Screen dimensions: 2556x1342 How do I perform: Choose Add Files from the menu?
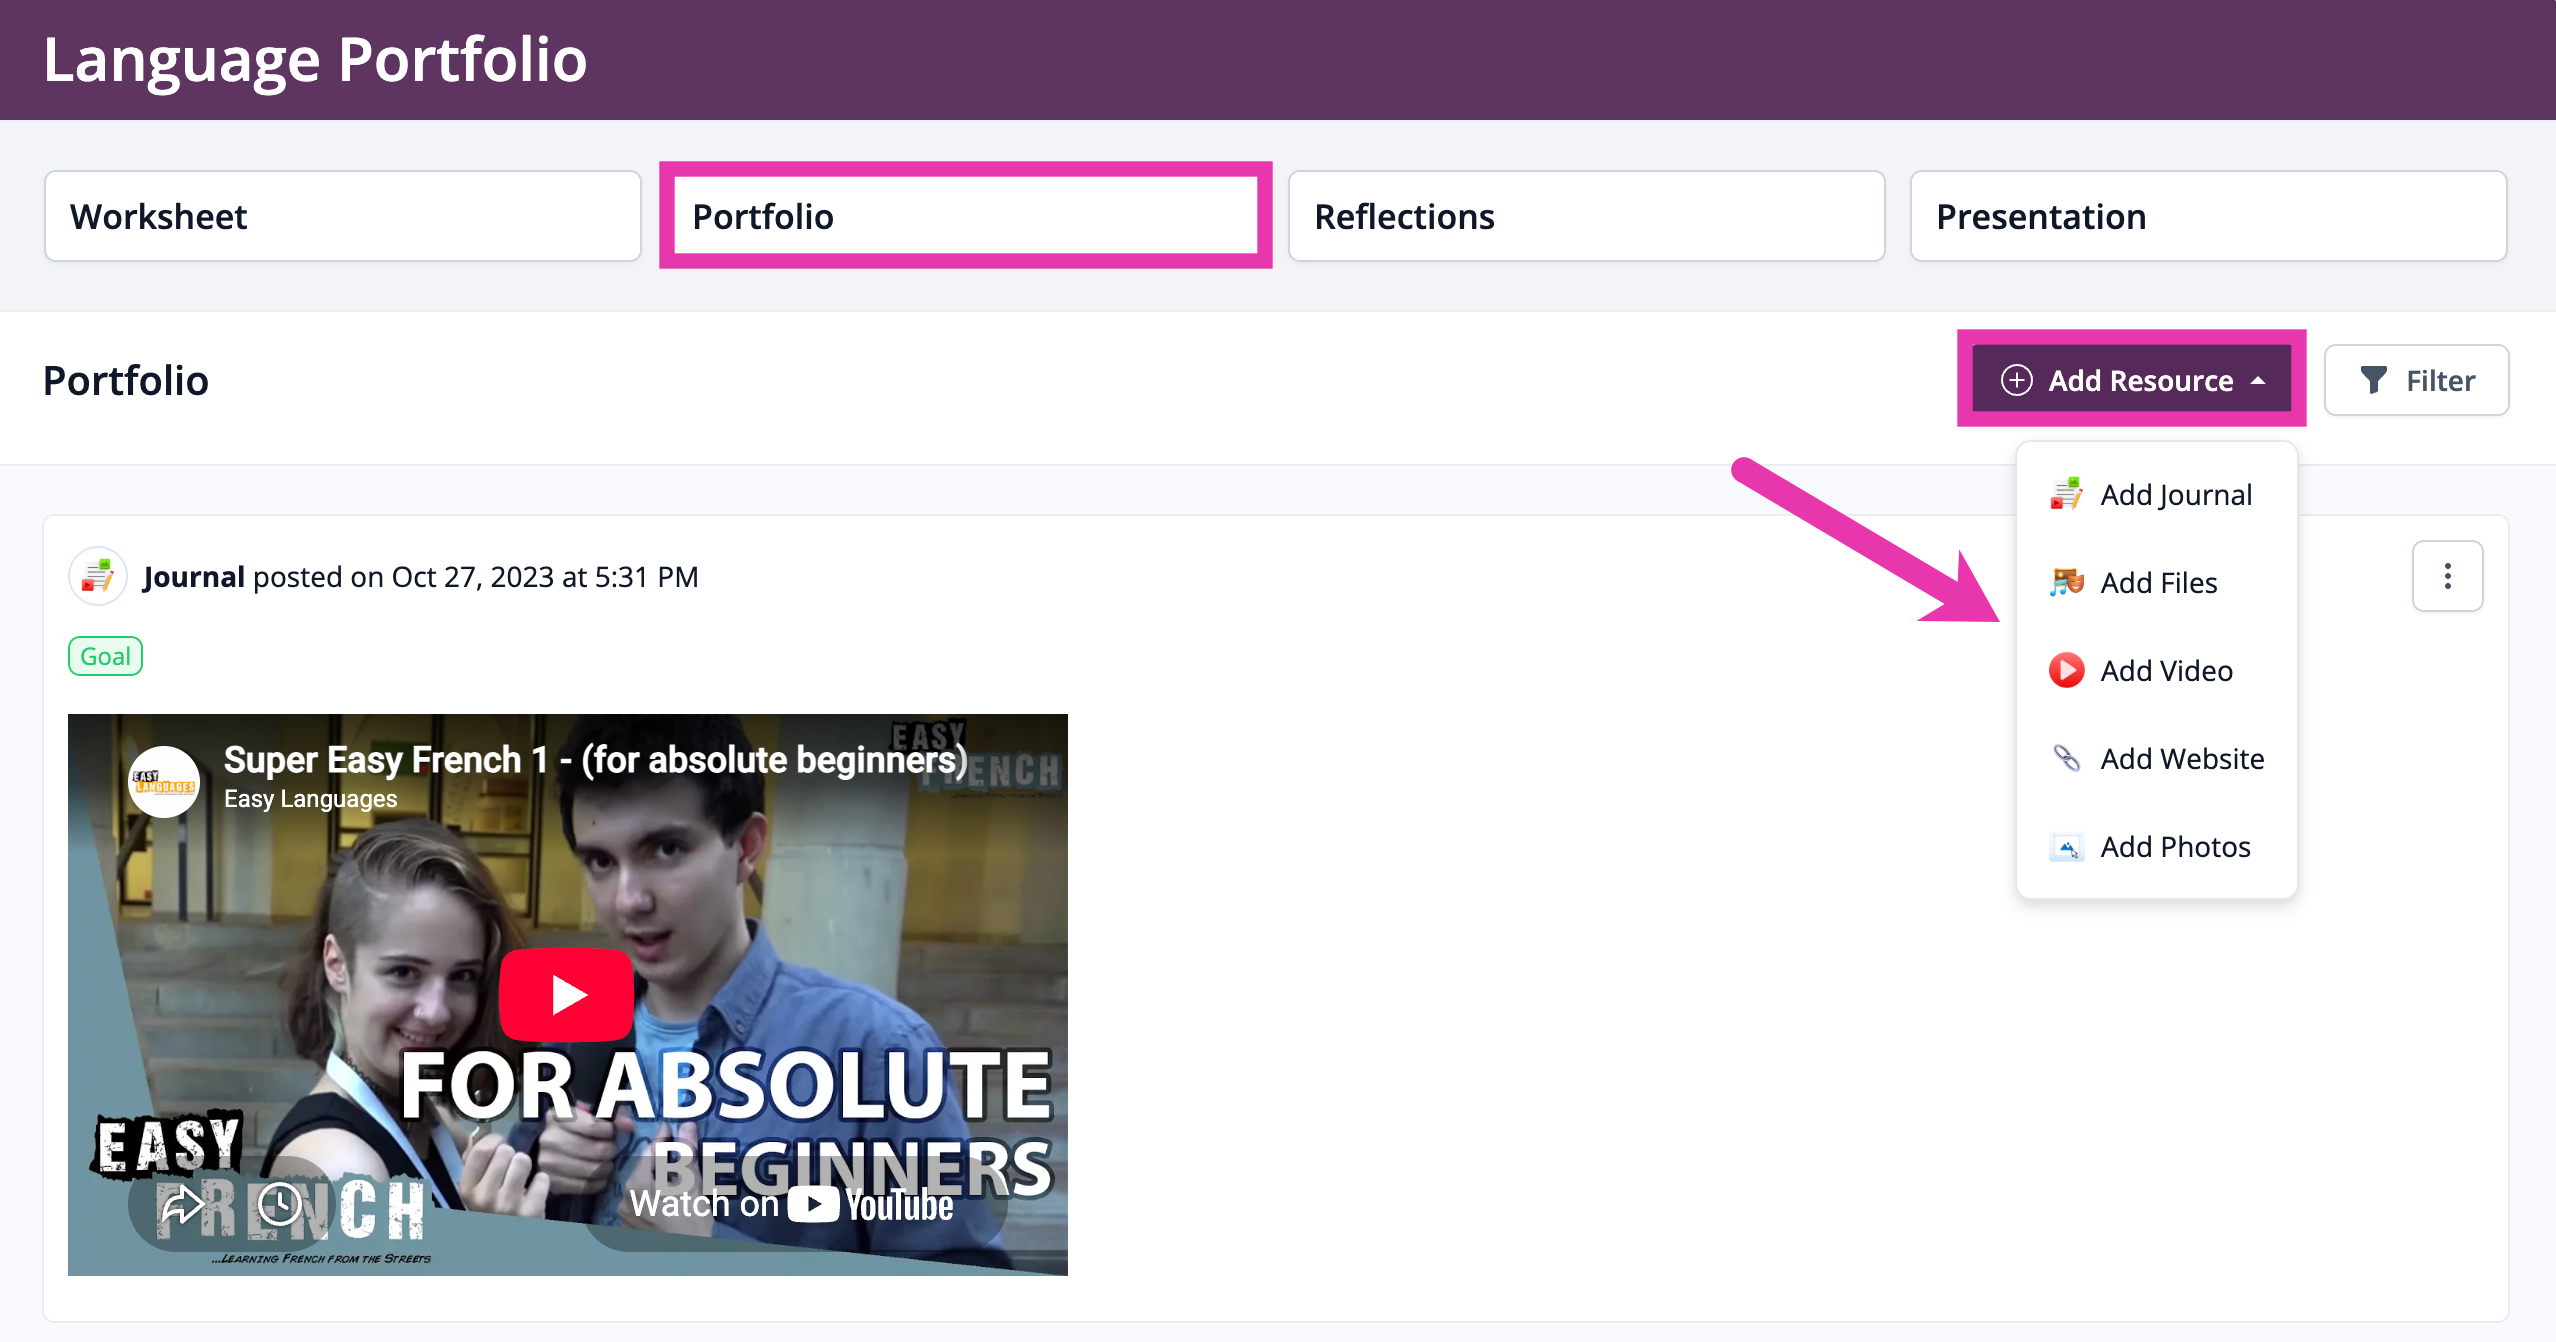click(x=2156, y=583)
